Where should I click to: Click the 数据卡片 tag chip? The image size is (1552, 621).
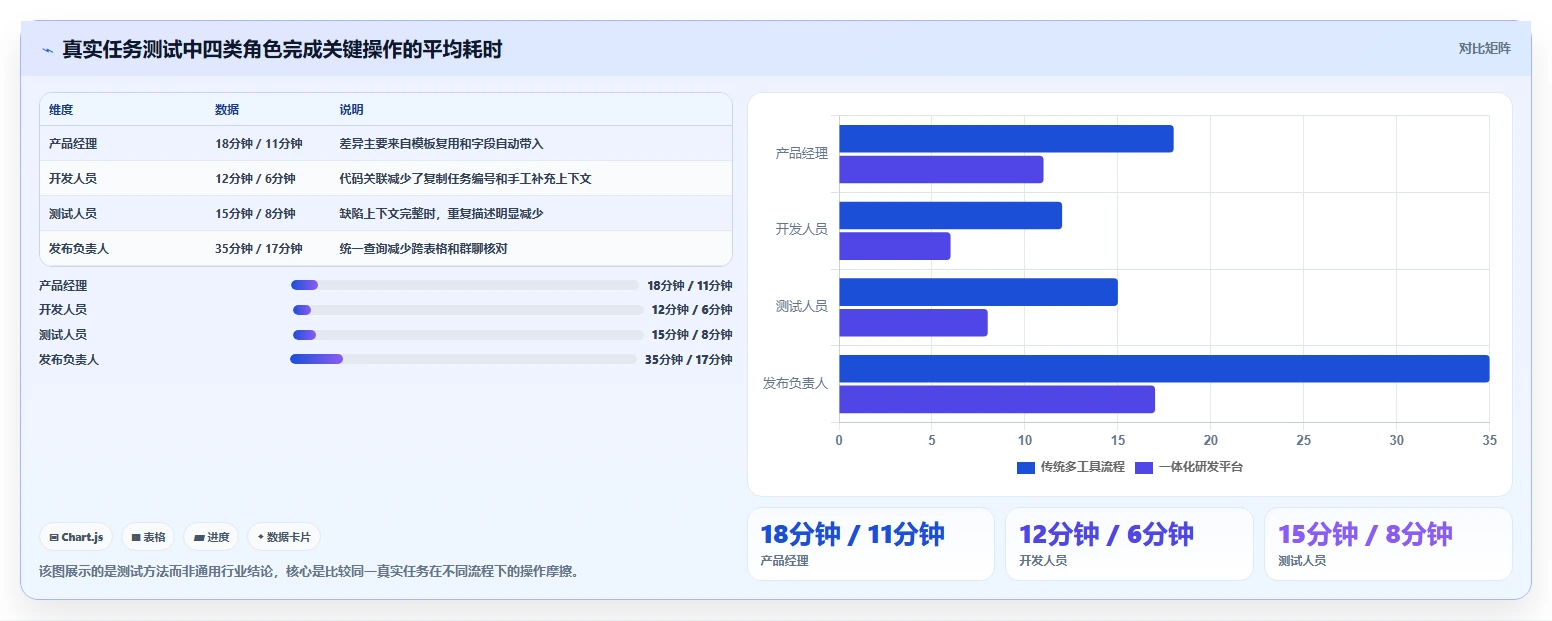point(284,537)
